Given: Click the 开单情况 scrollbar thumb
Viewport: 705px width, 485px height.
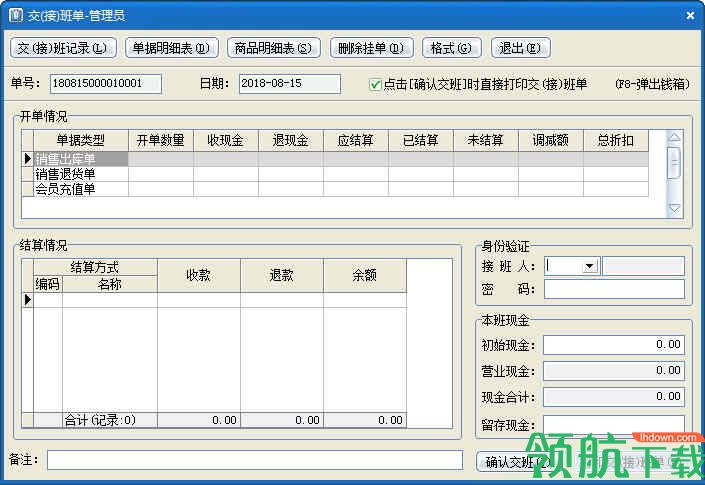Looking at the screenshot, I should click(674, 163).
